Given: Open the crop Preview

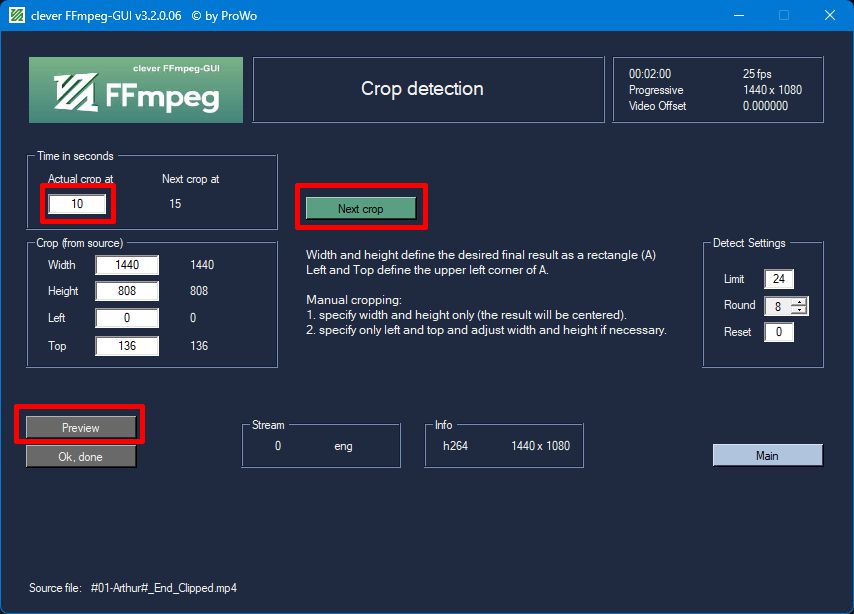Looking at the screenshot, I should (81, 428).
